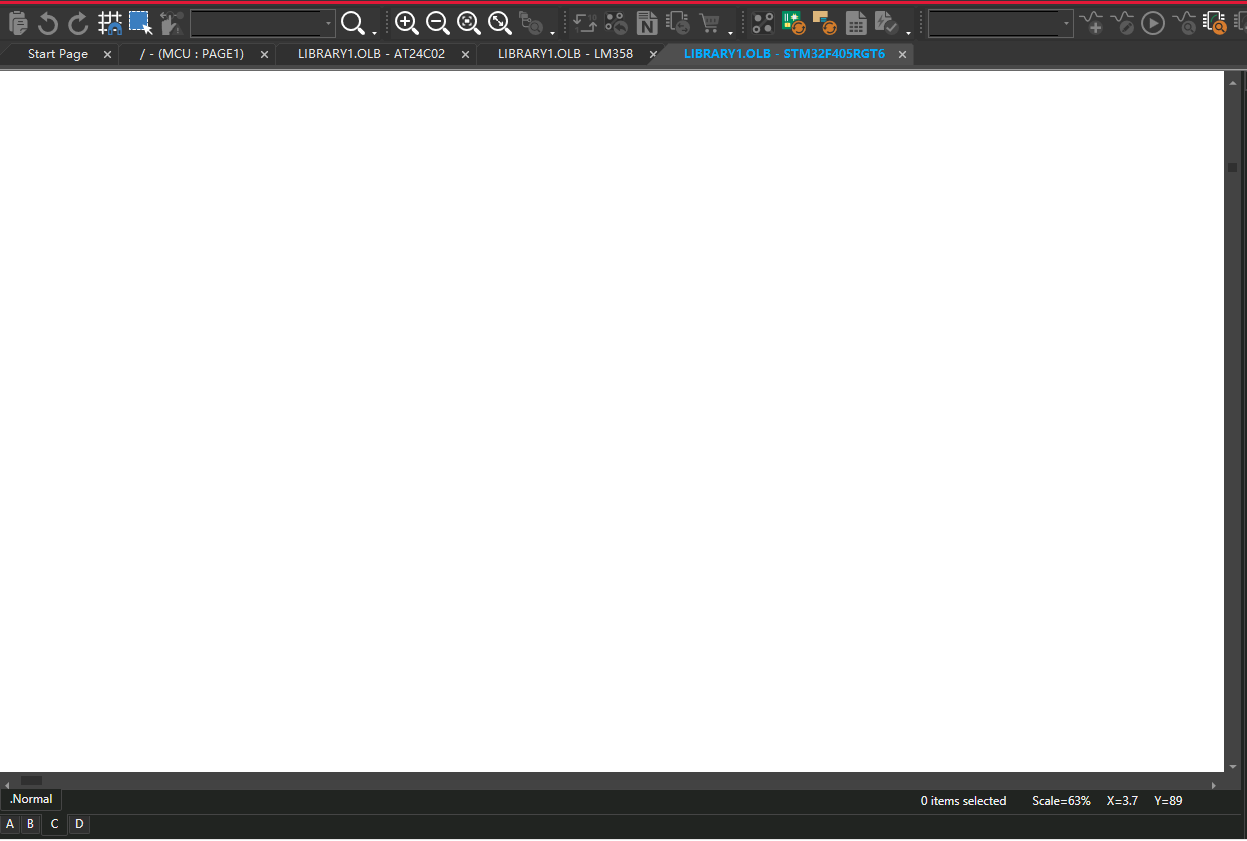Zoom to fit all contents
This screenshot has height=841, width=1247.
coord(499,23)
